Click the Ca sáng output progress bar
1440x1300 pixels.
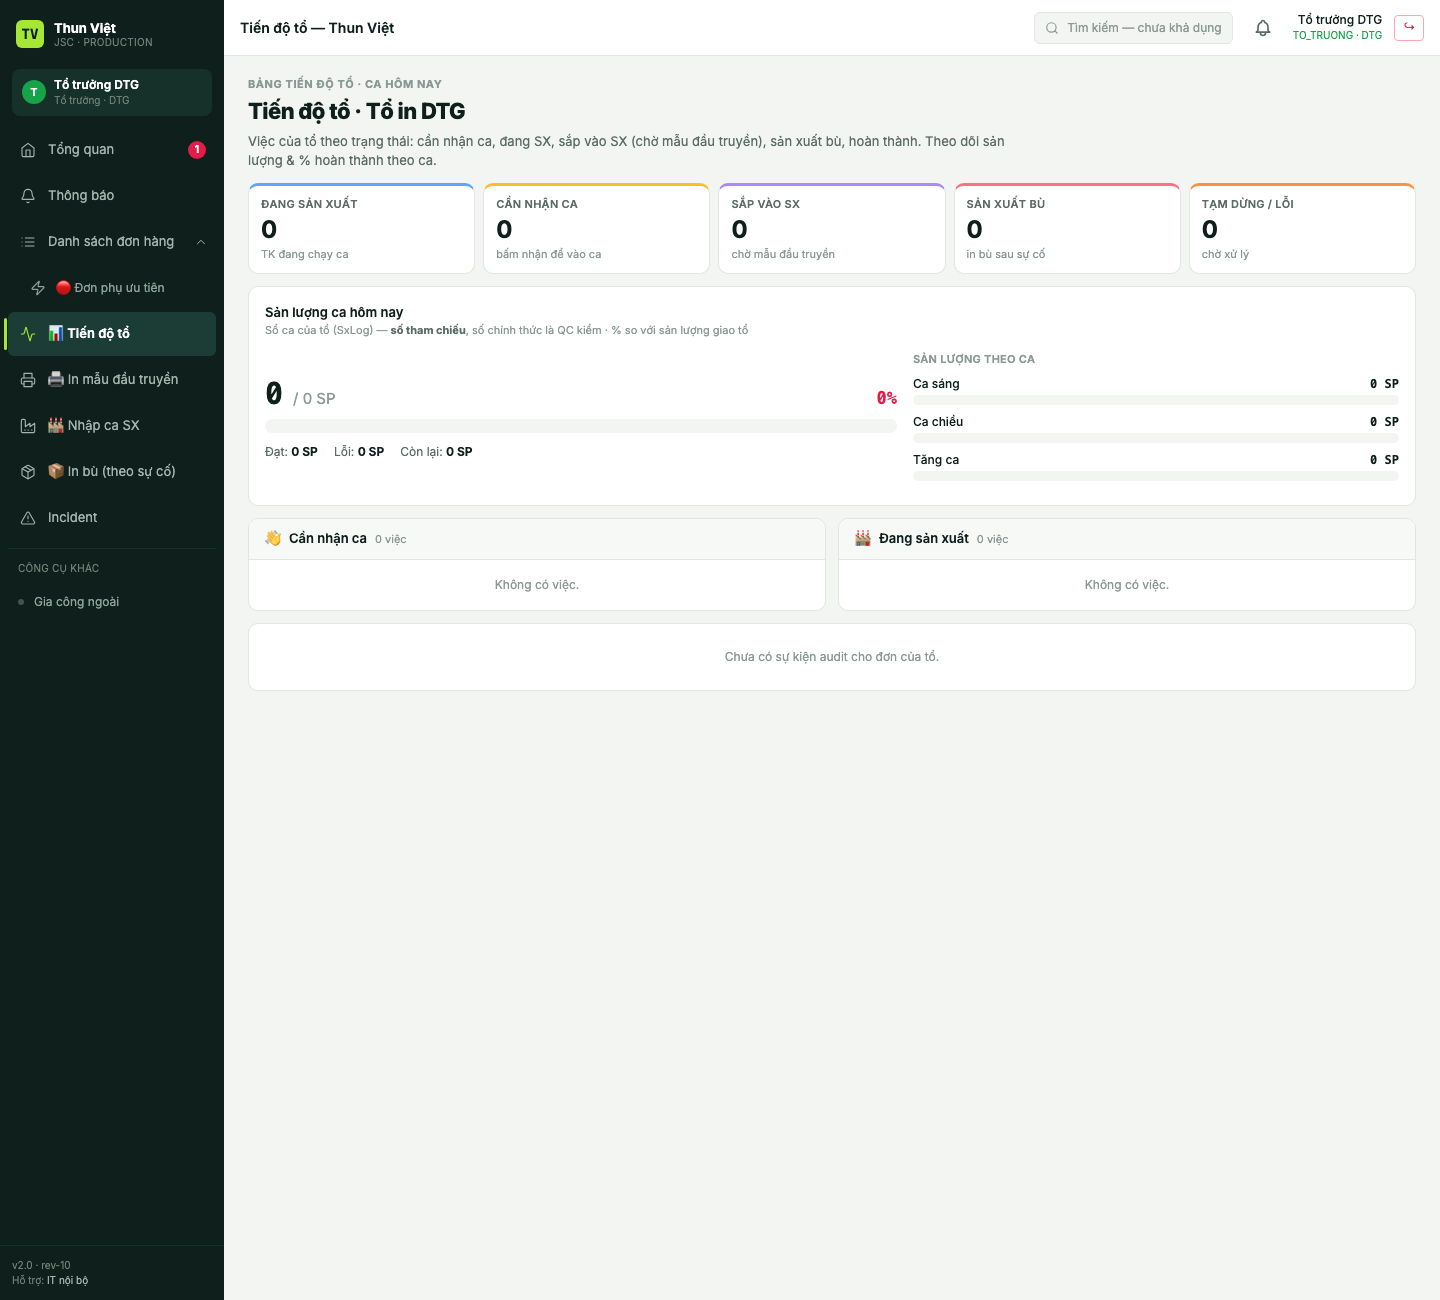[x=1156, y=400]
